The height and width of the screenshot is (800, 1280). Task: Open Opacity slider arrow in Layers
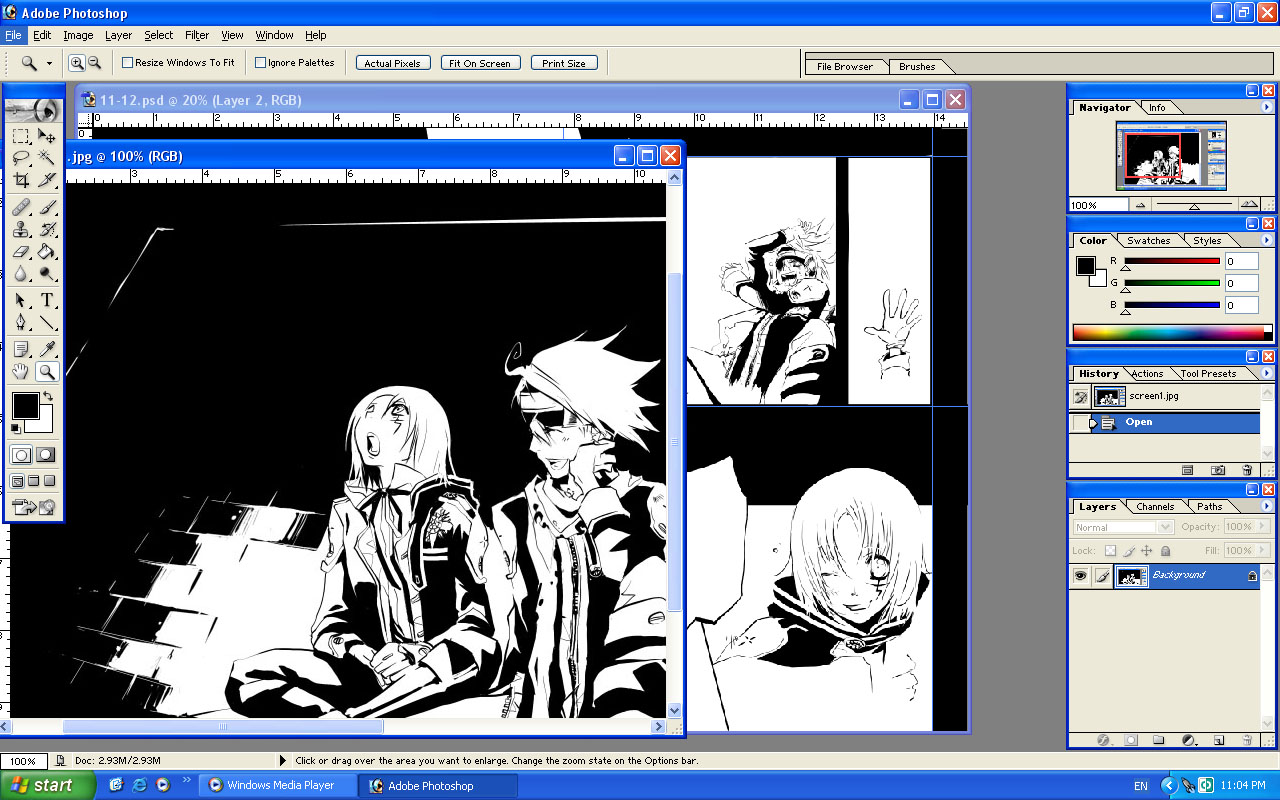(1261, 527)
